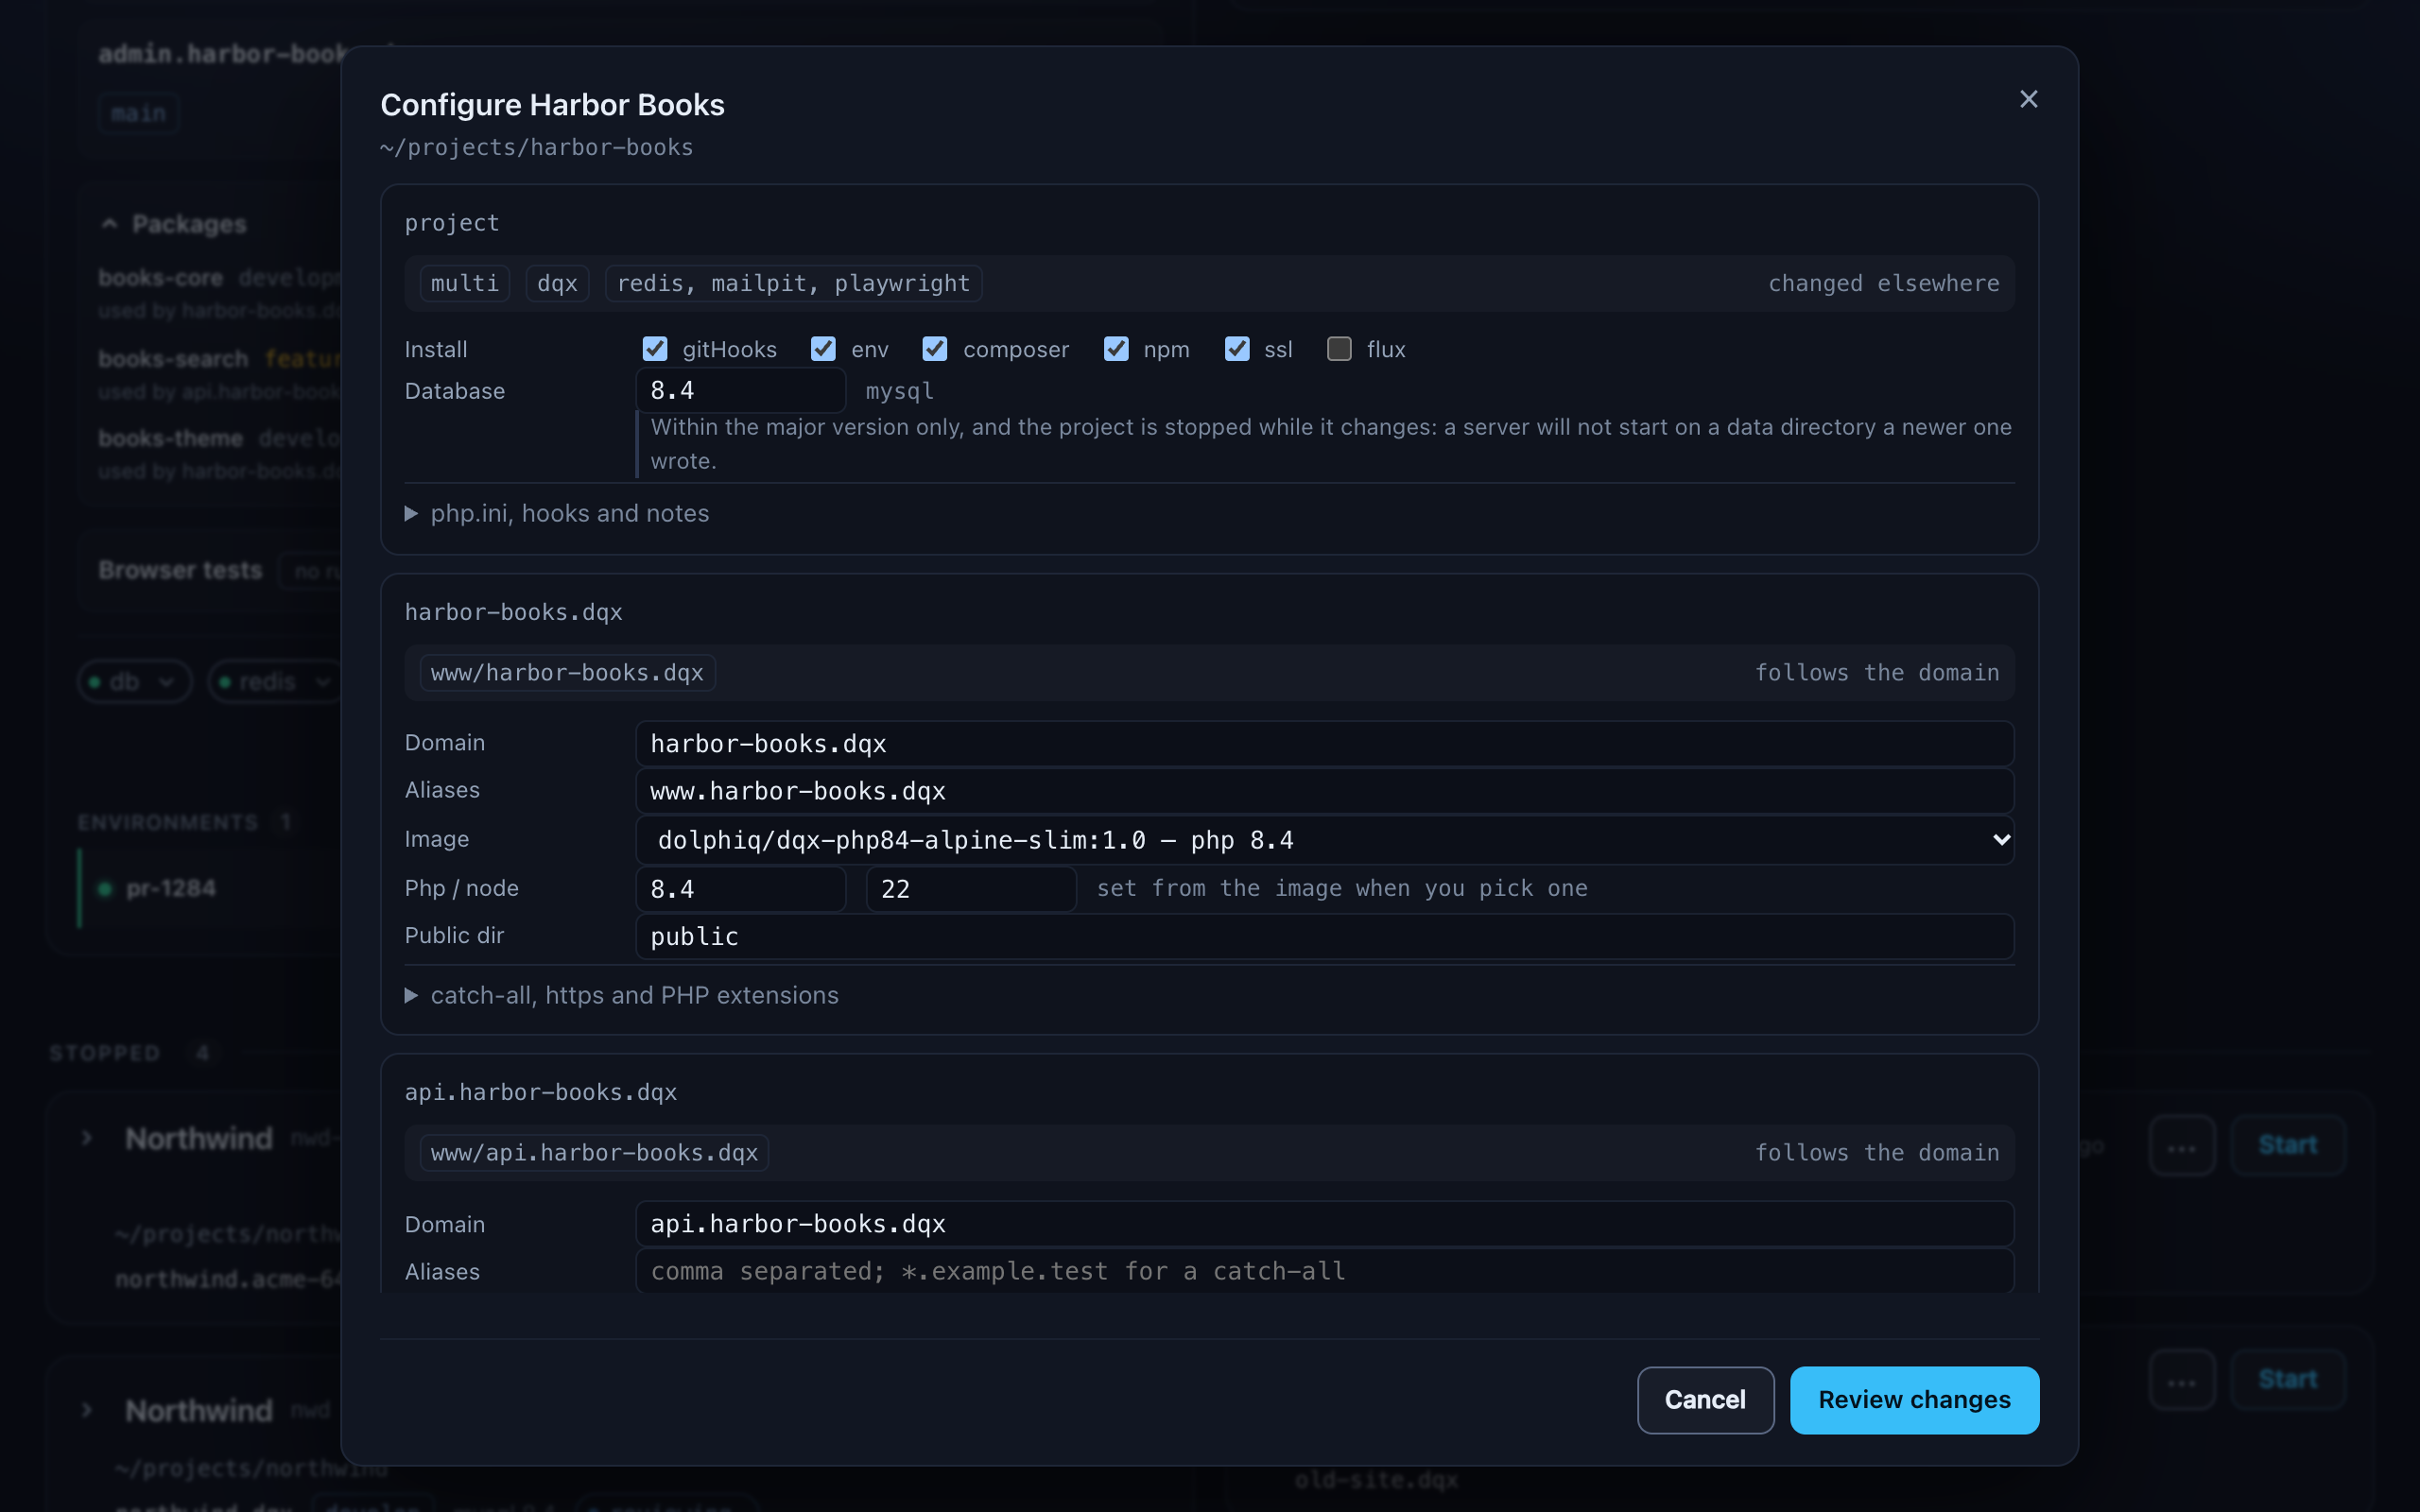Viewport: 2420px width, 1512px height.
Task: Click the changed elsewhere label
Action: [x=1883, y=283]
